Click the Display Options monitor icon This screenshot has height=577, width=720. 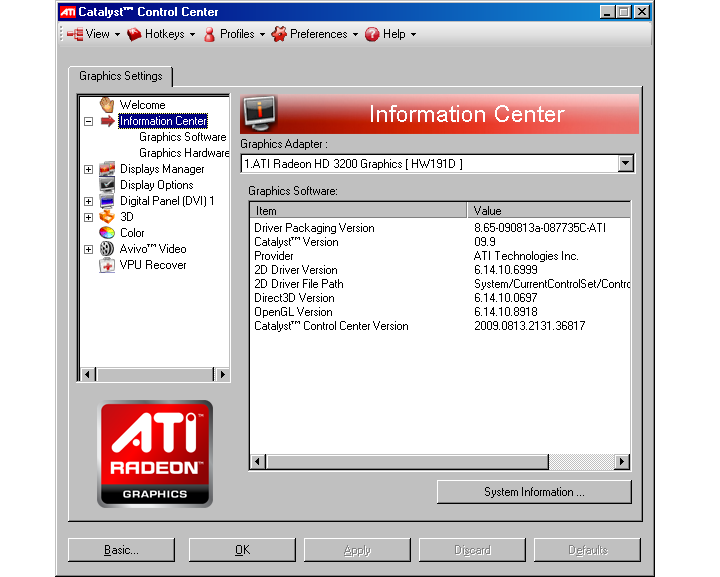[107, 185]
